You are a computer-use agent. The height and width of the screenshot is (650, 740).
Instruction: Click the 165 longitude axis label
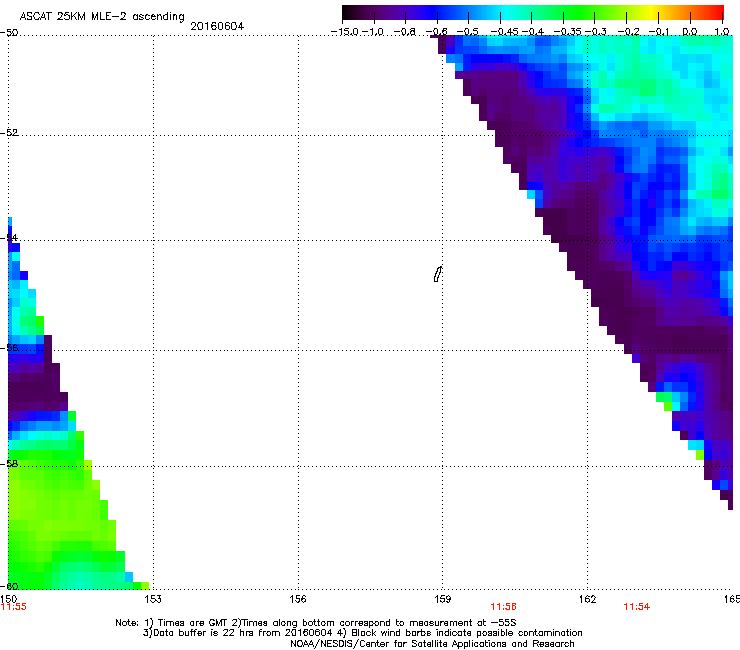pos(732,599)
